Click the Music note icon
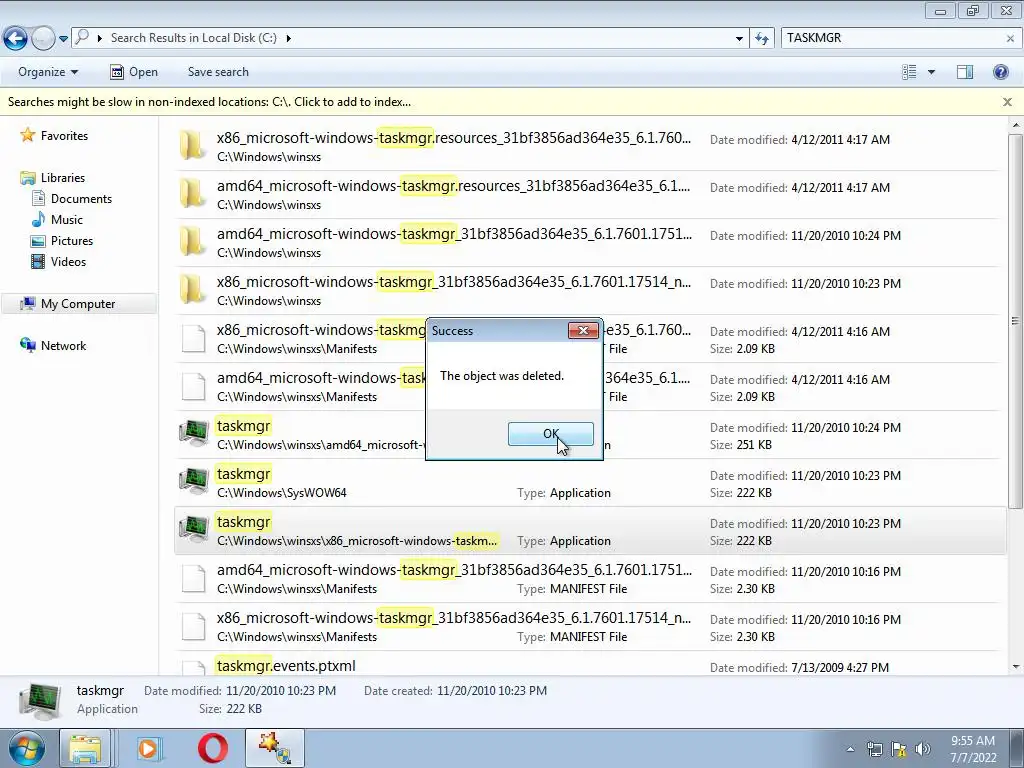The image size is (1024, 768). coord(39,219)
